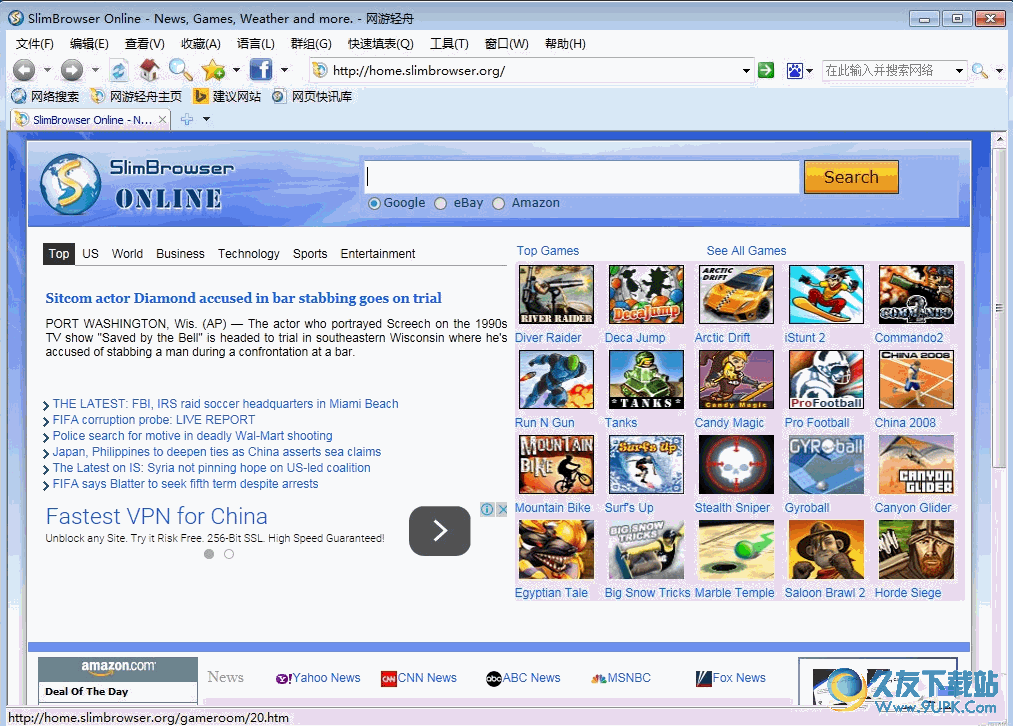Select the Amazon radio button
Viewport: 1013px width, 726px height.
(499, 203)
